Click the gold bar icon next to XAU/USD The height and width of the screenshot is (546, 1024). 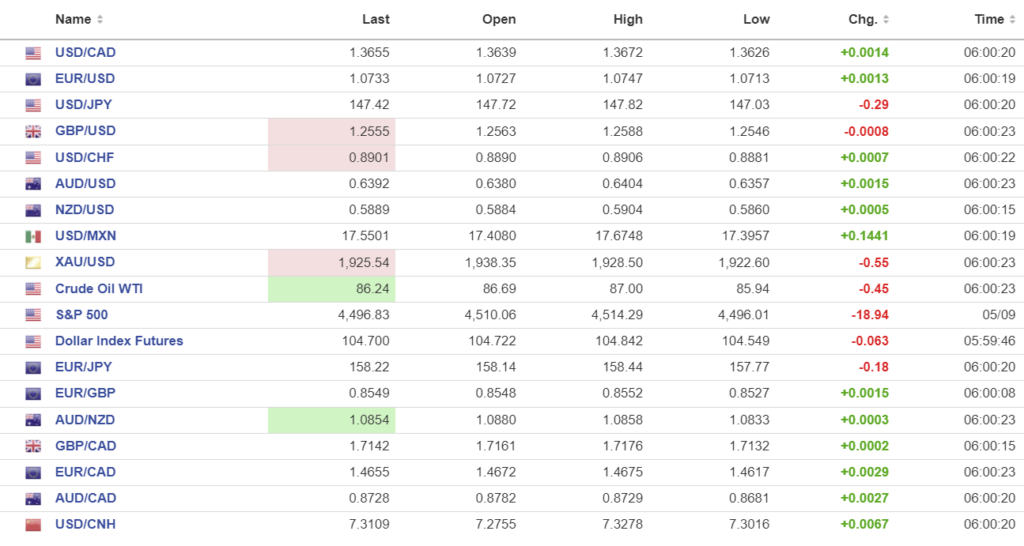pos(33,262)
